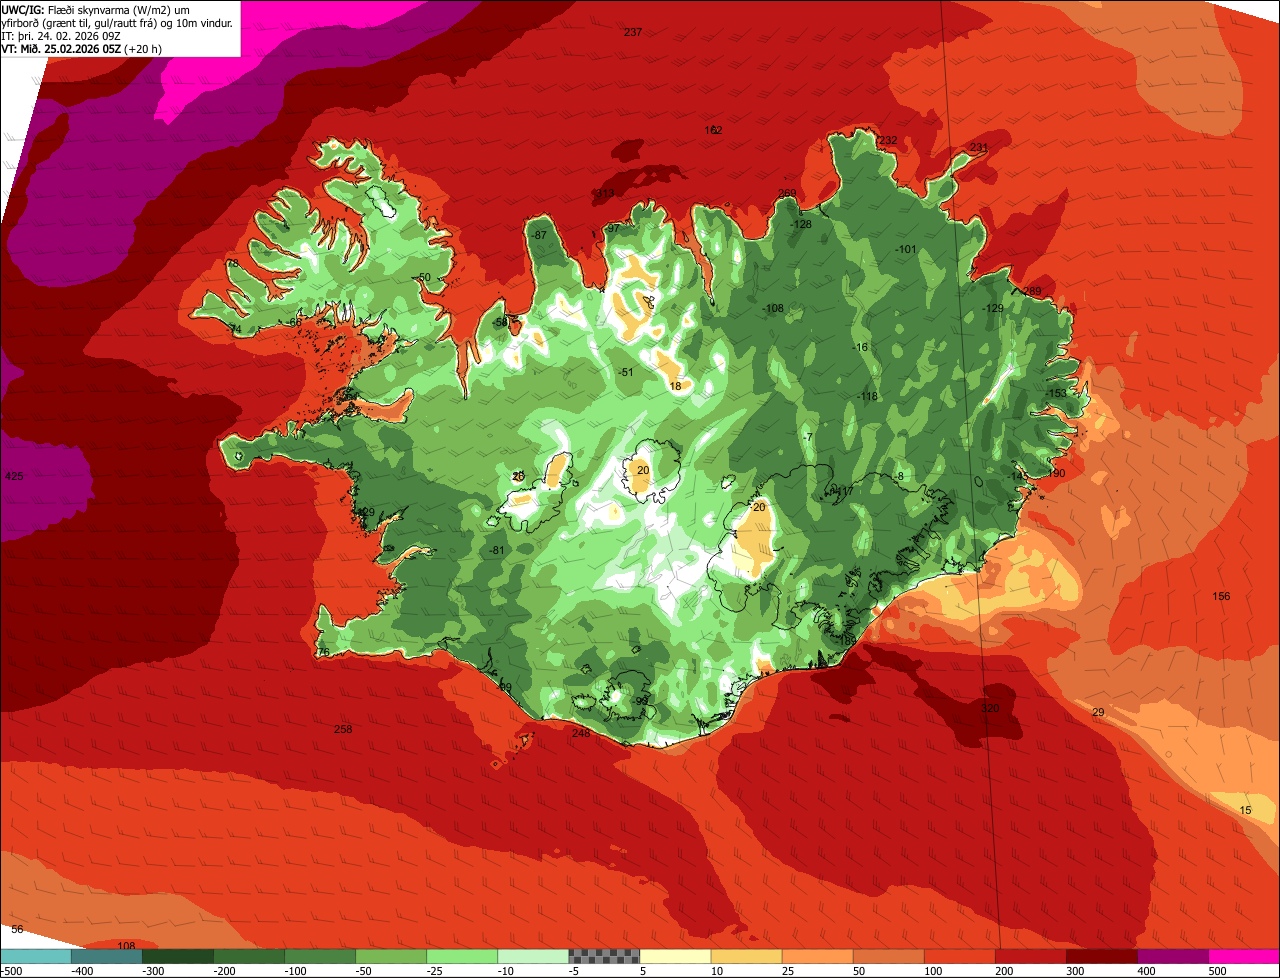Click the orange legend swatch between 25 and 50
1280x978 pixels.
pos(817,956)
